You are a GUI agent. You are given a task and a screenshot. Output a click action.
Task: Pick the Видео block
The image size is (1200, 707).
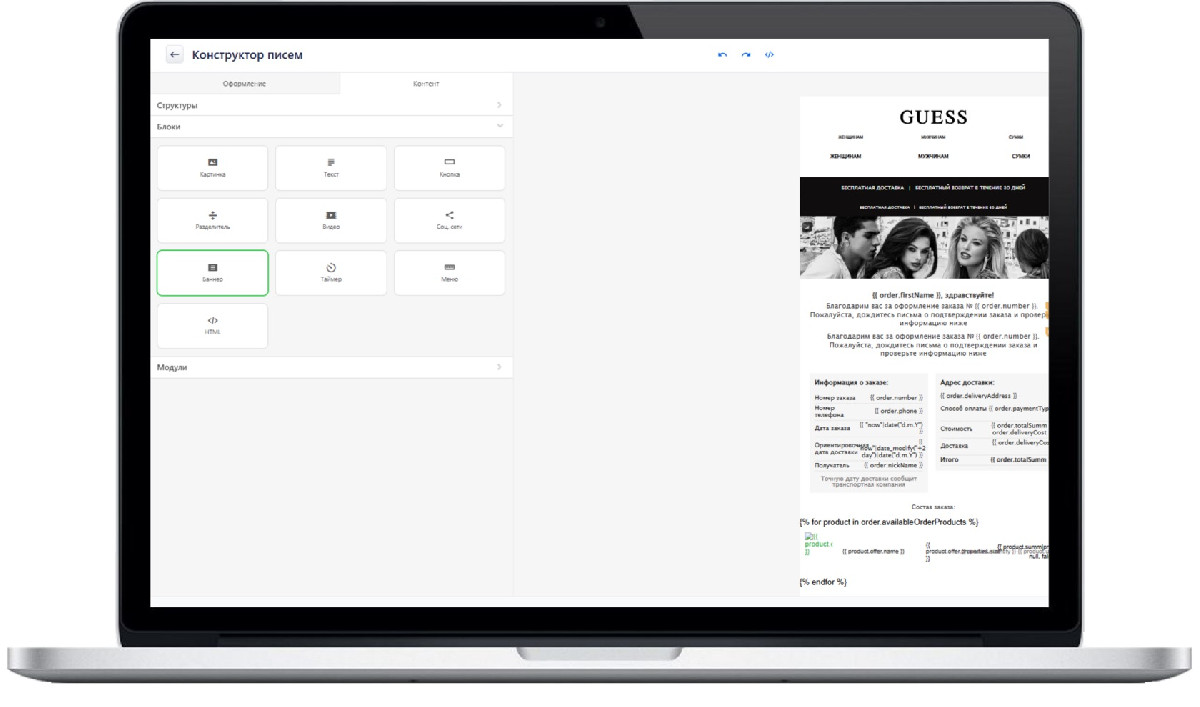[x=331, y=220]
